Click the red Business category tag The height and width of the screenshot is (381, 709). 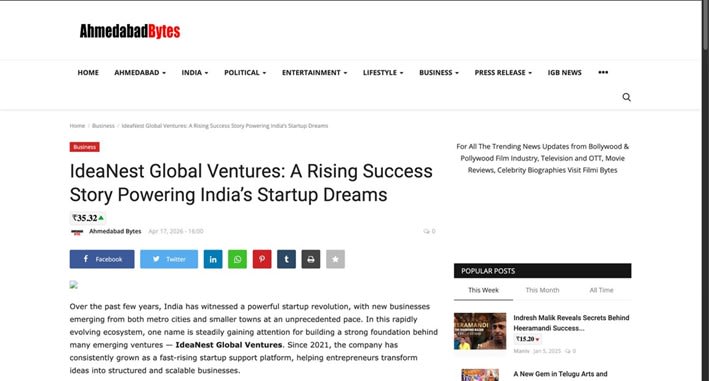(x=85, y=147)
